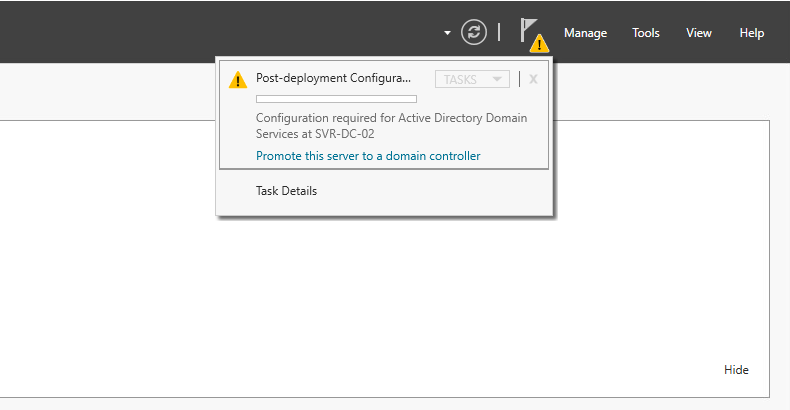This screenshot has height=410, width=790.
Task: Open the Notifications flag icon
Action: click(x=528, y=30)
